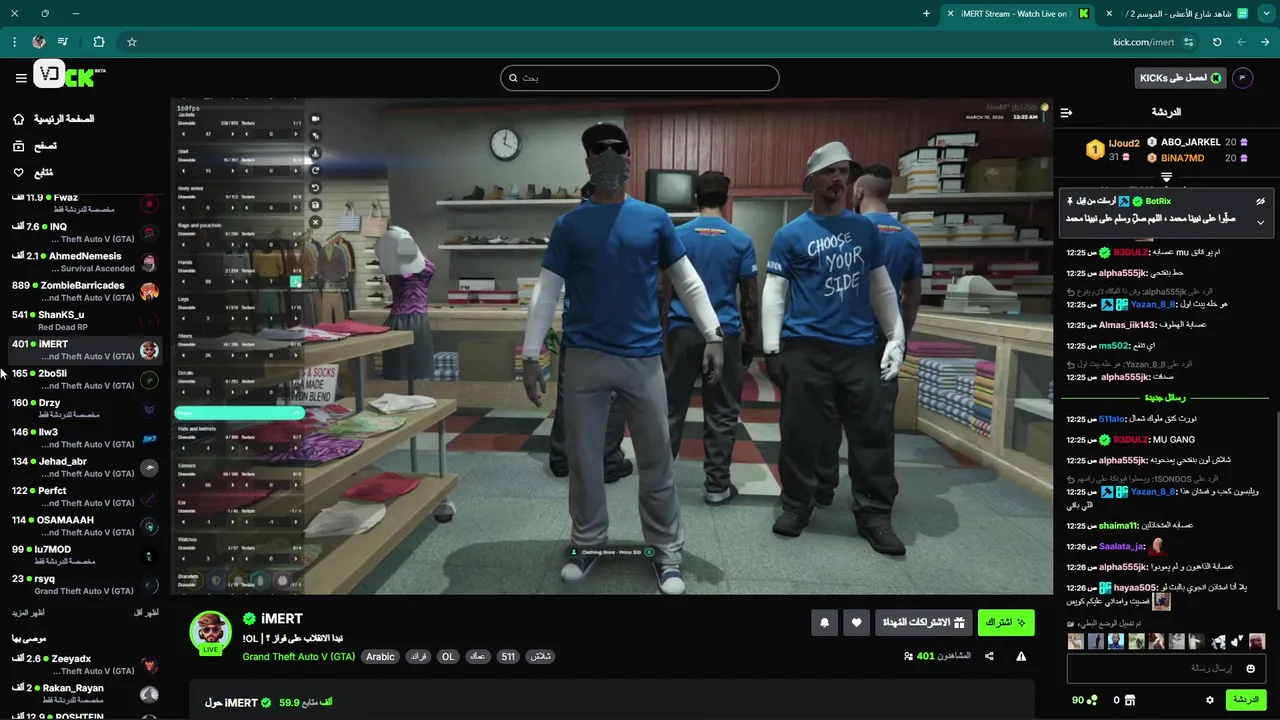Click the user avatar in top-right header
This screenshot has height=720, width=1280.
tap(1242, 78)
